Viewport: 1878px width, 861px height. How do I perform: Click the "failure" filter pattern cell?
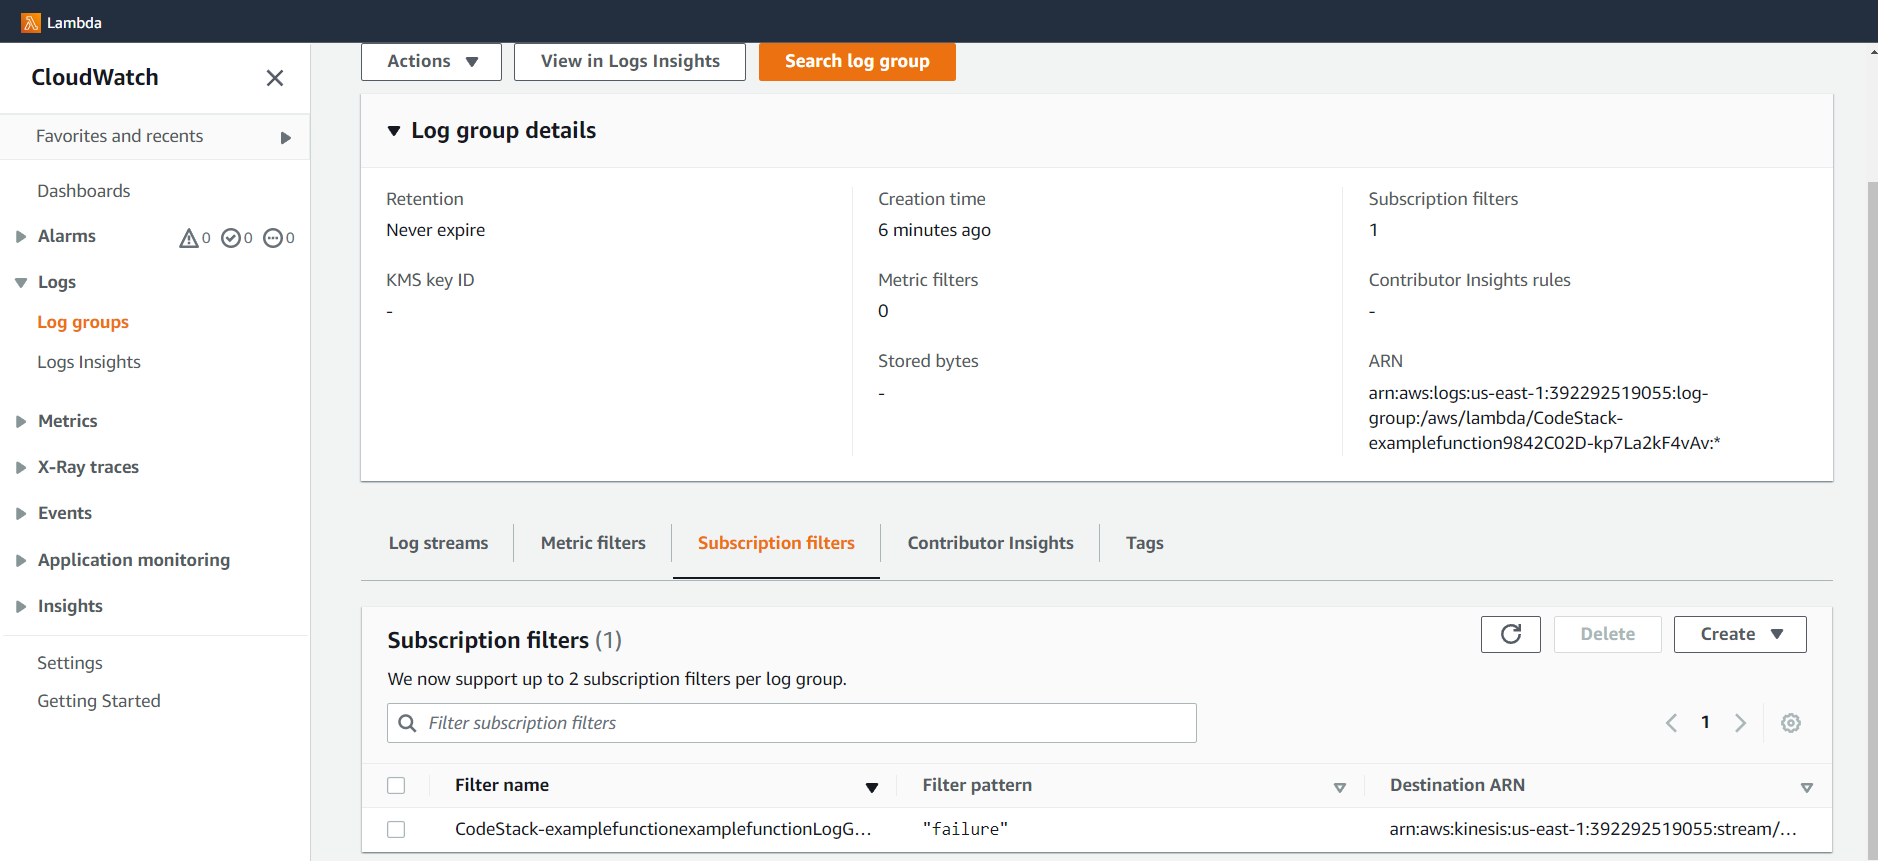[x=965, y=829]
